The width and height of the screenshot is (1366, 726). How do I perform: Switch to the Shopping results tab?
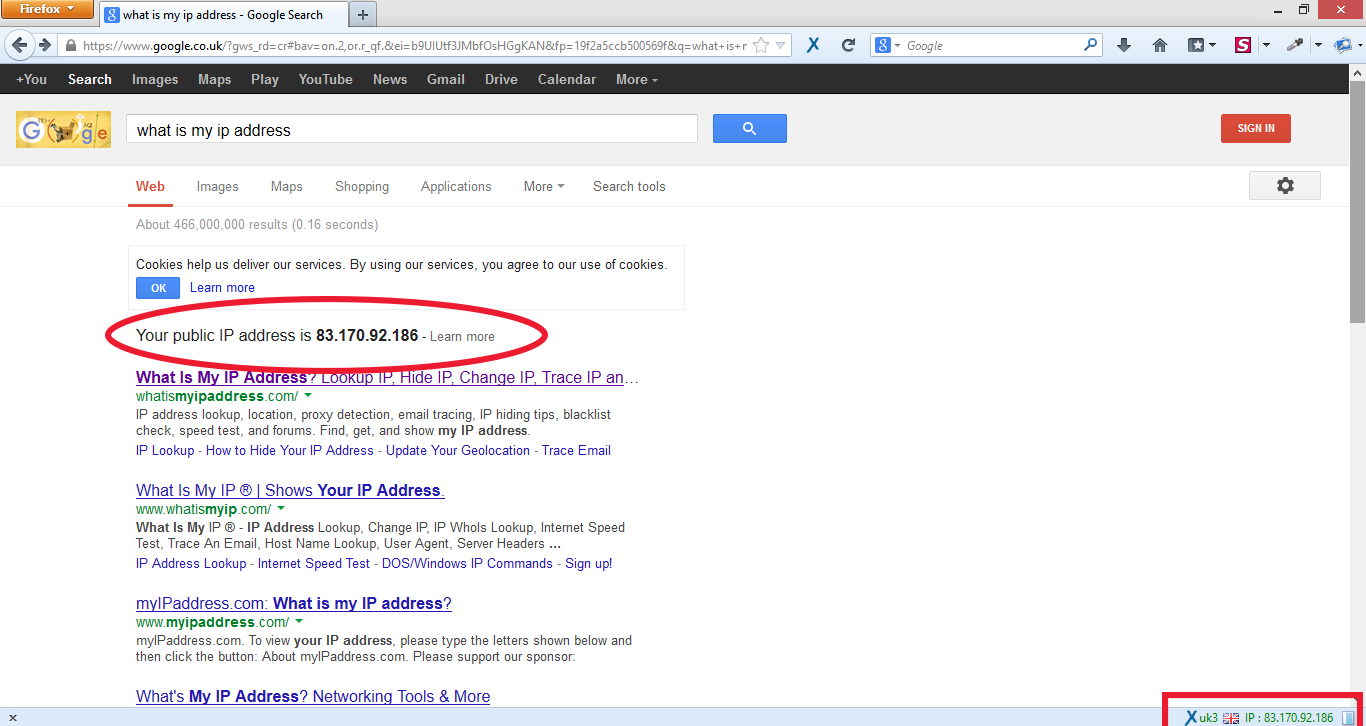tap(362, 186)
